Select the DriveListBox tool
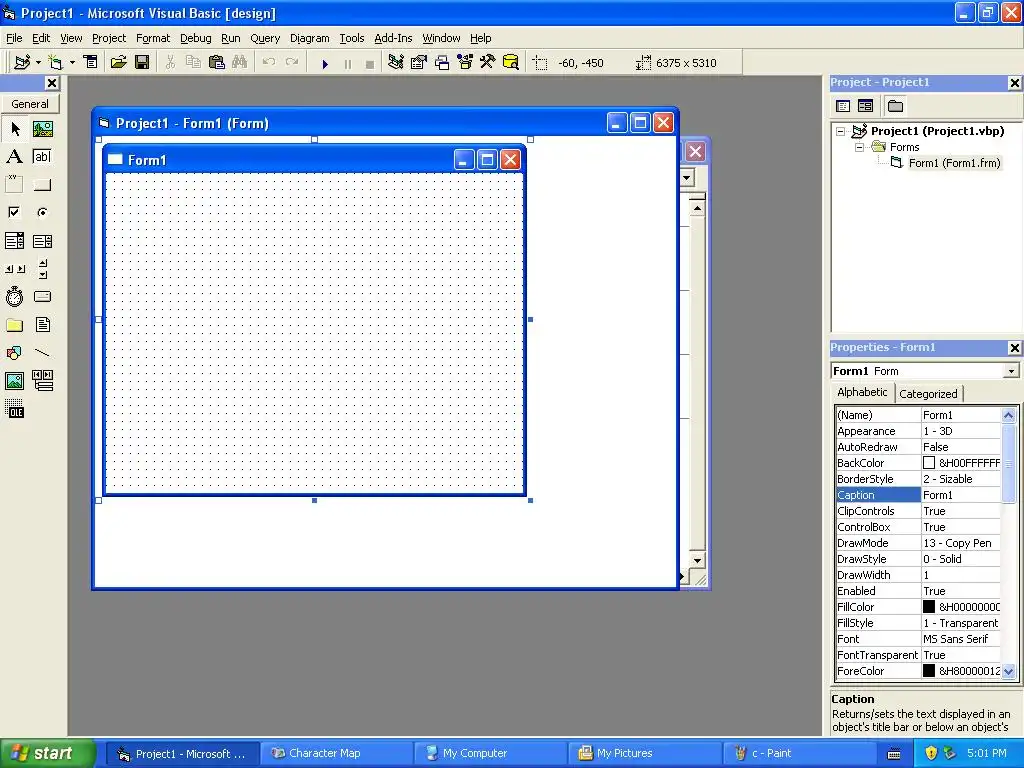Image resolution: width=1024 pixels, height=768 pixels. pyautogui.click(x=42, y=296)
